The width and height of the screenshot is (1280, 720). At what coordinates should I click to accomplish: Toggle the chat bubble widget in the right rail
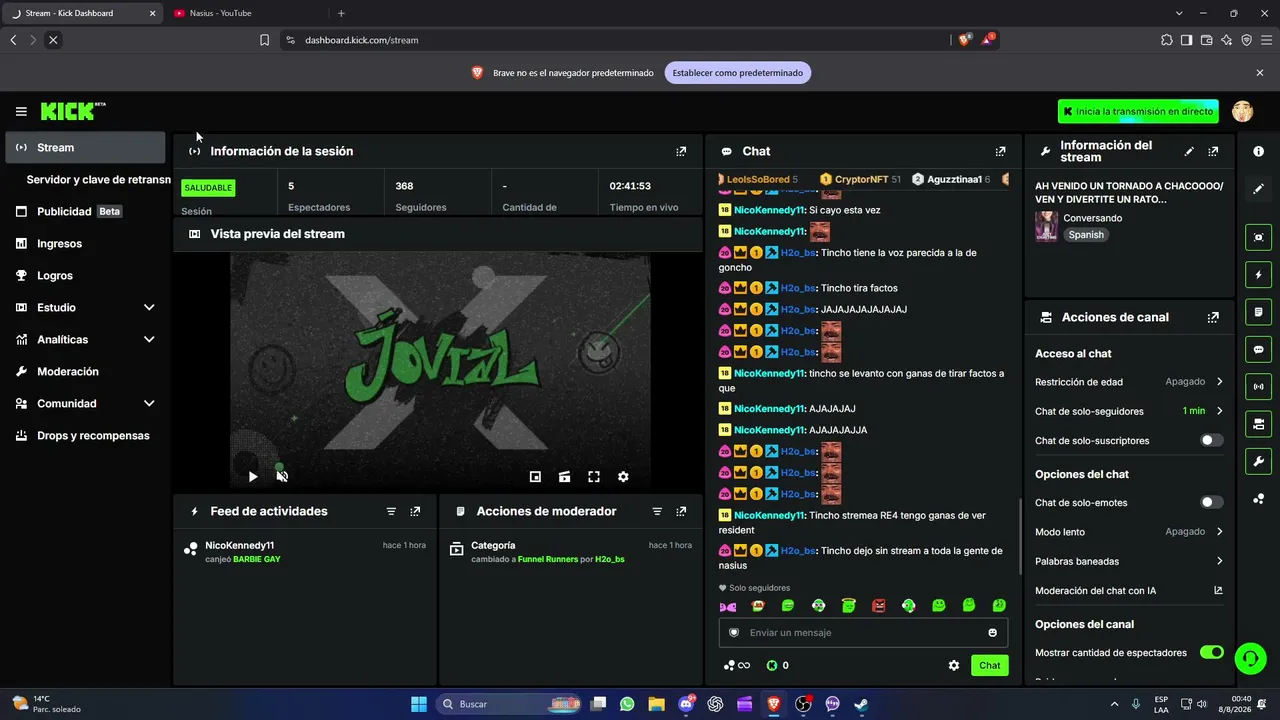1258,349
